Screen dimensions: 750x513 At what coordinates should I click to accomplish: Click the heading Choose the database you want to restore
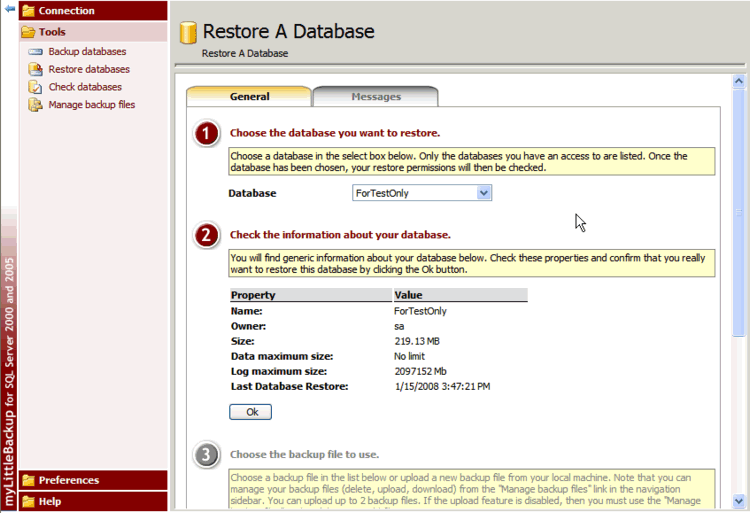(335, 133)
